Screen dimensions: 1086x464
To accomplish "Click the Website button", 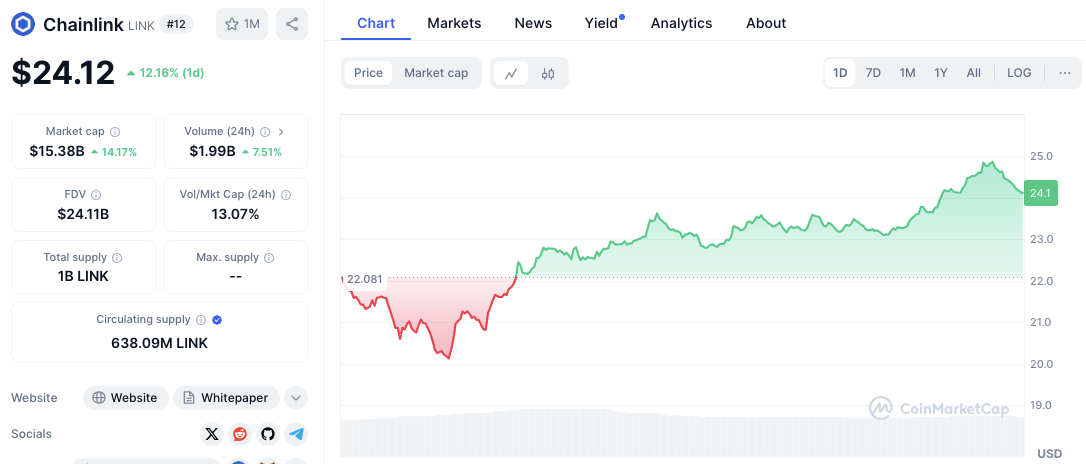I will coord(124,398).
